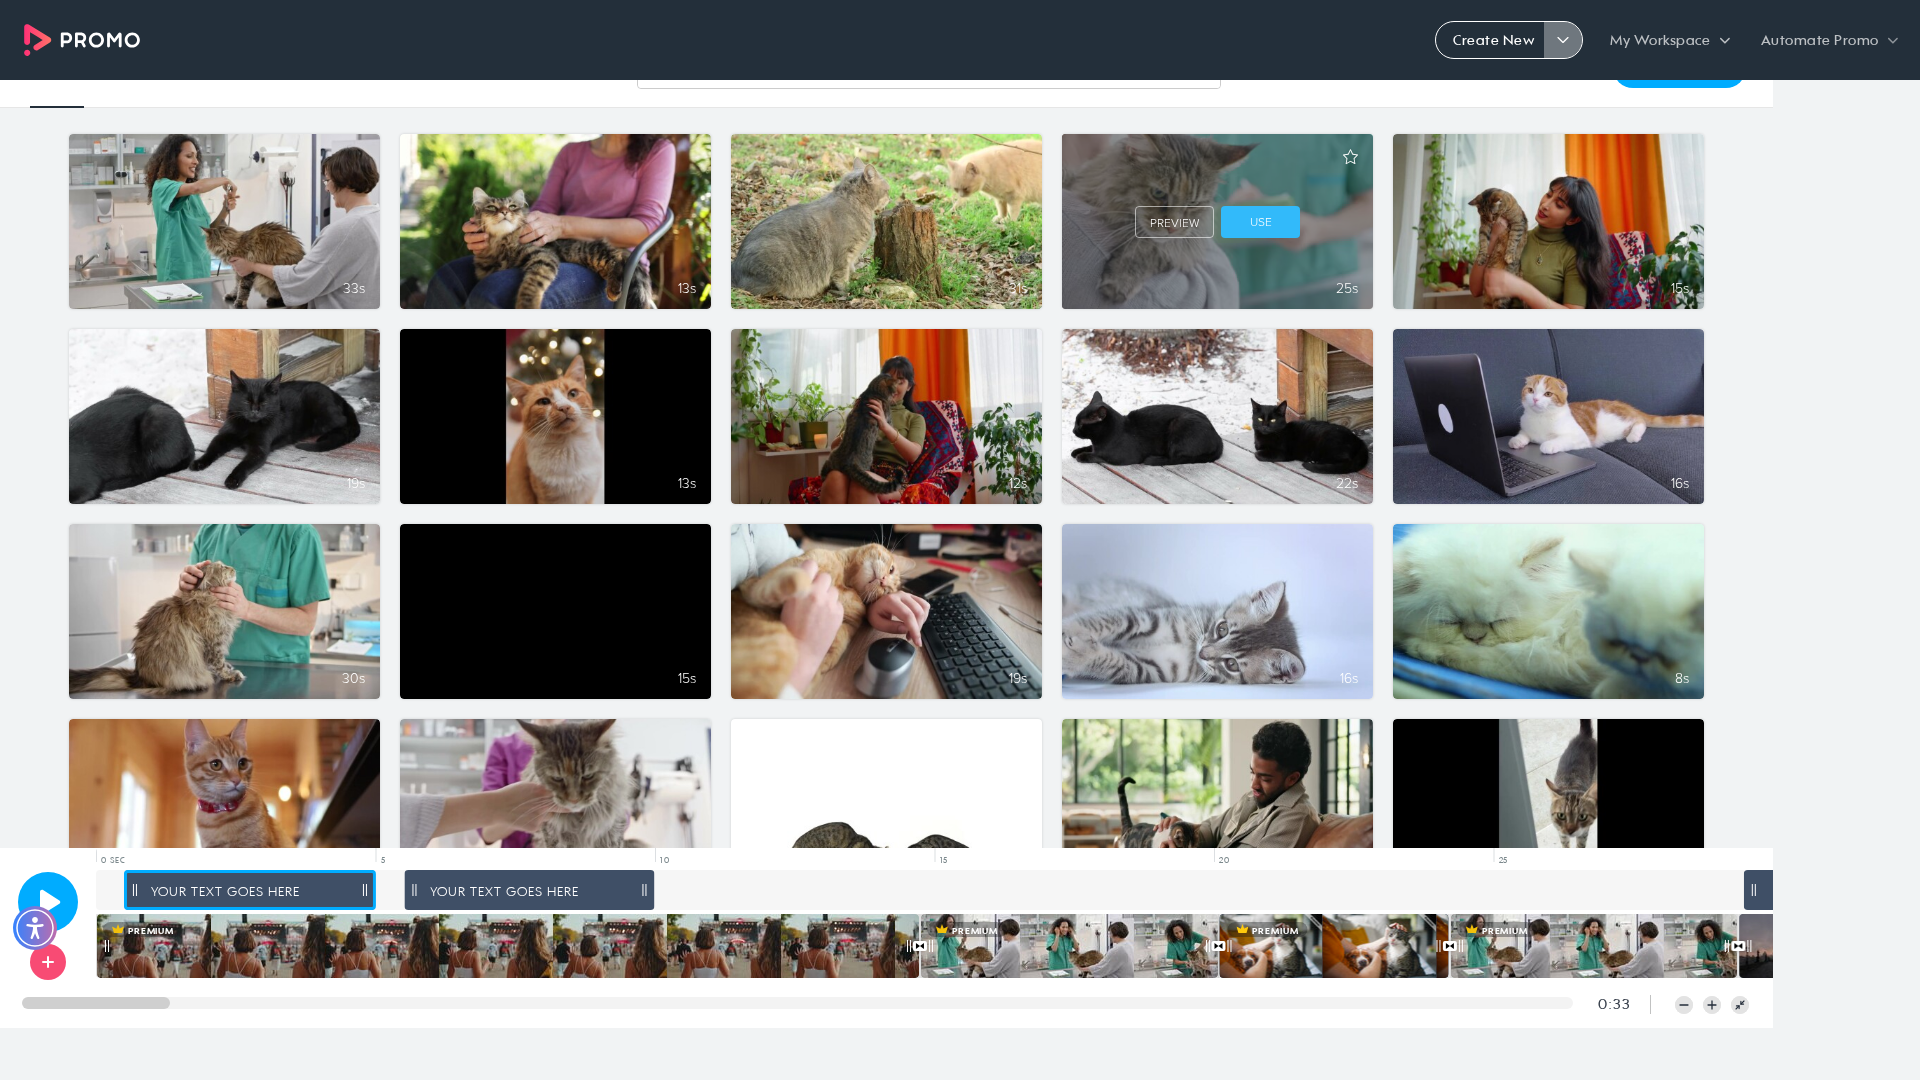Select the 31s cats by tree stump thumbnail

click(x=886, y=221)
